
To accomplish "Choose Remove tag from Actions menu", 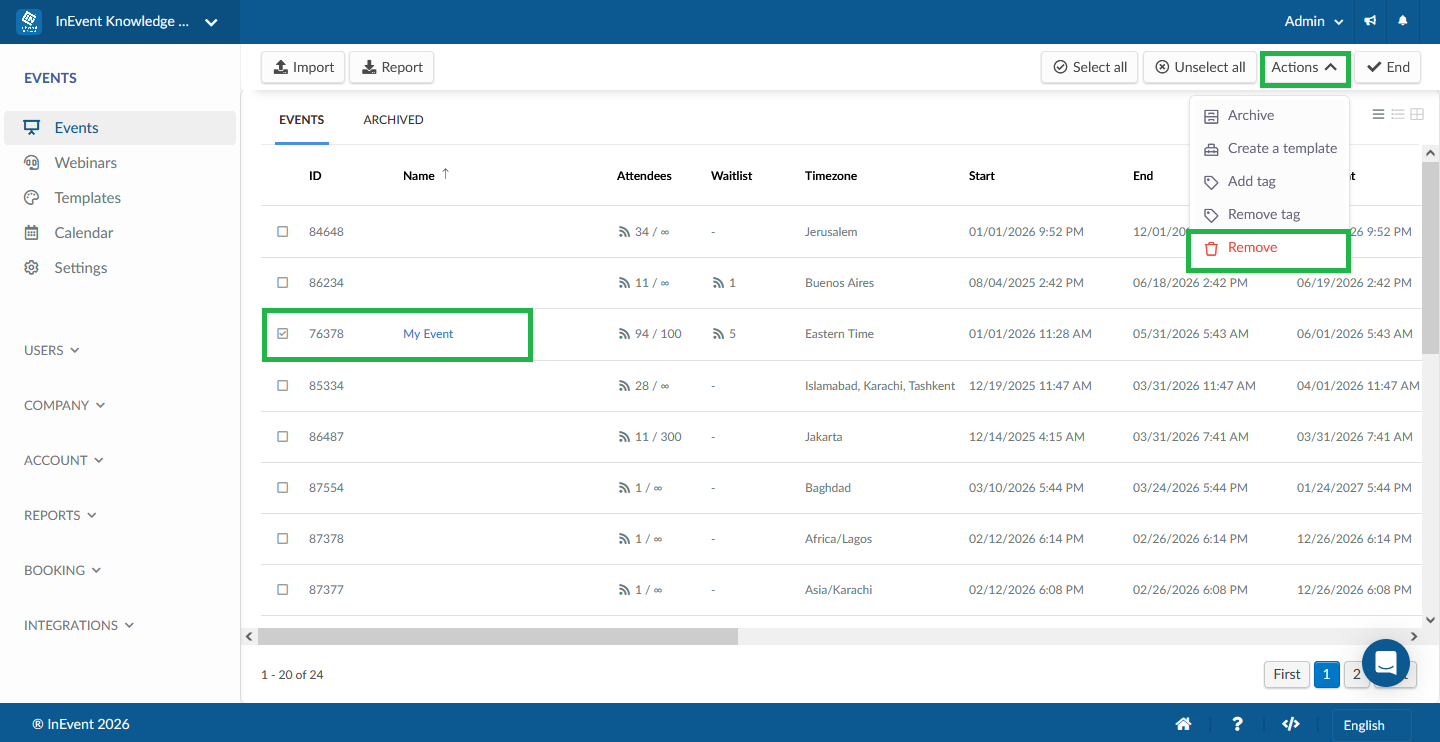I will click(1269, 215).
